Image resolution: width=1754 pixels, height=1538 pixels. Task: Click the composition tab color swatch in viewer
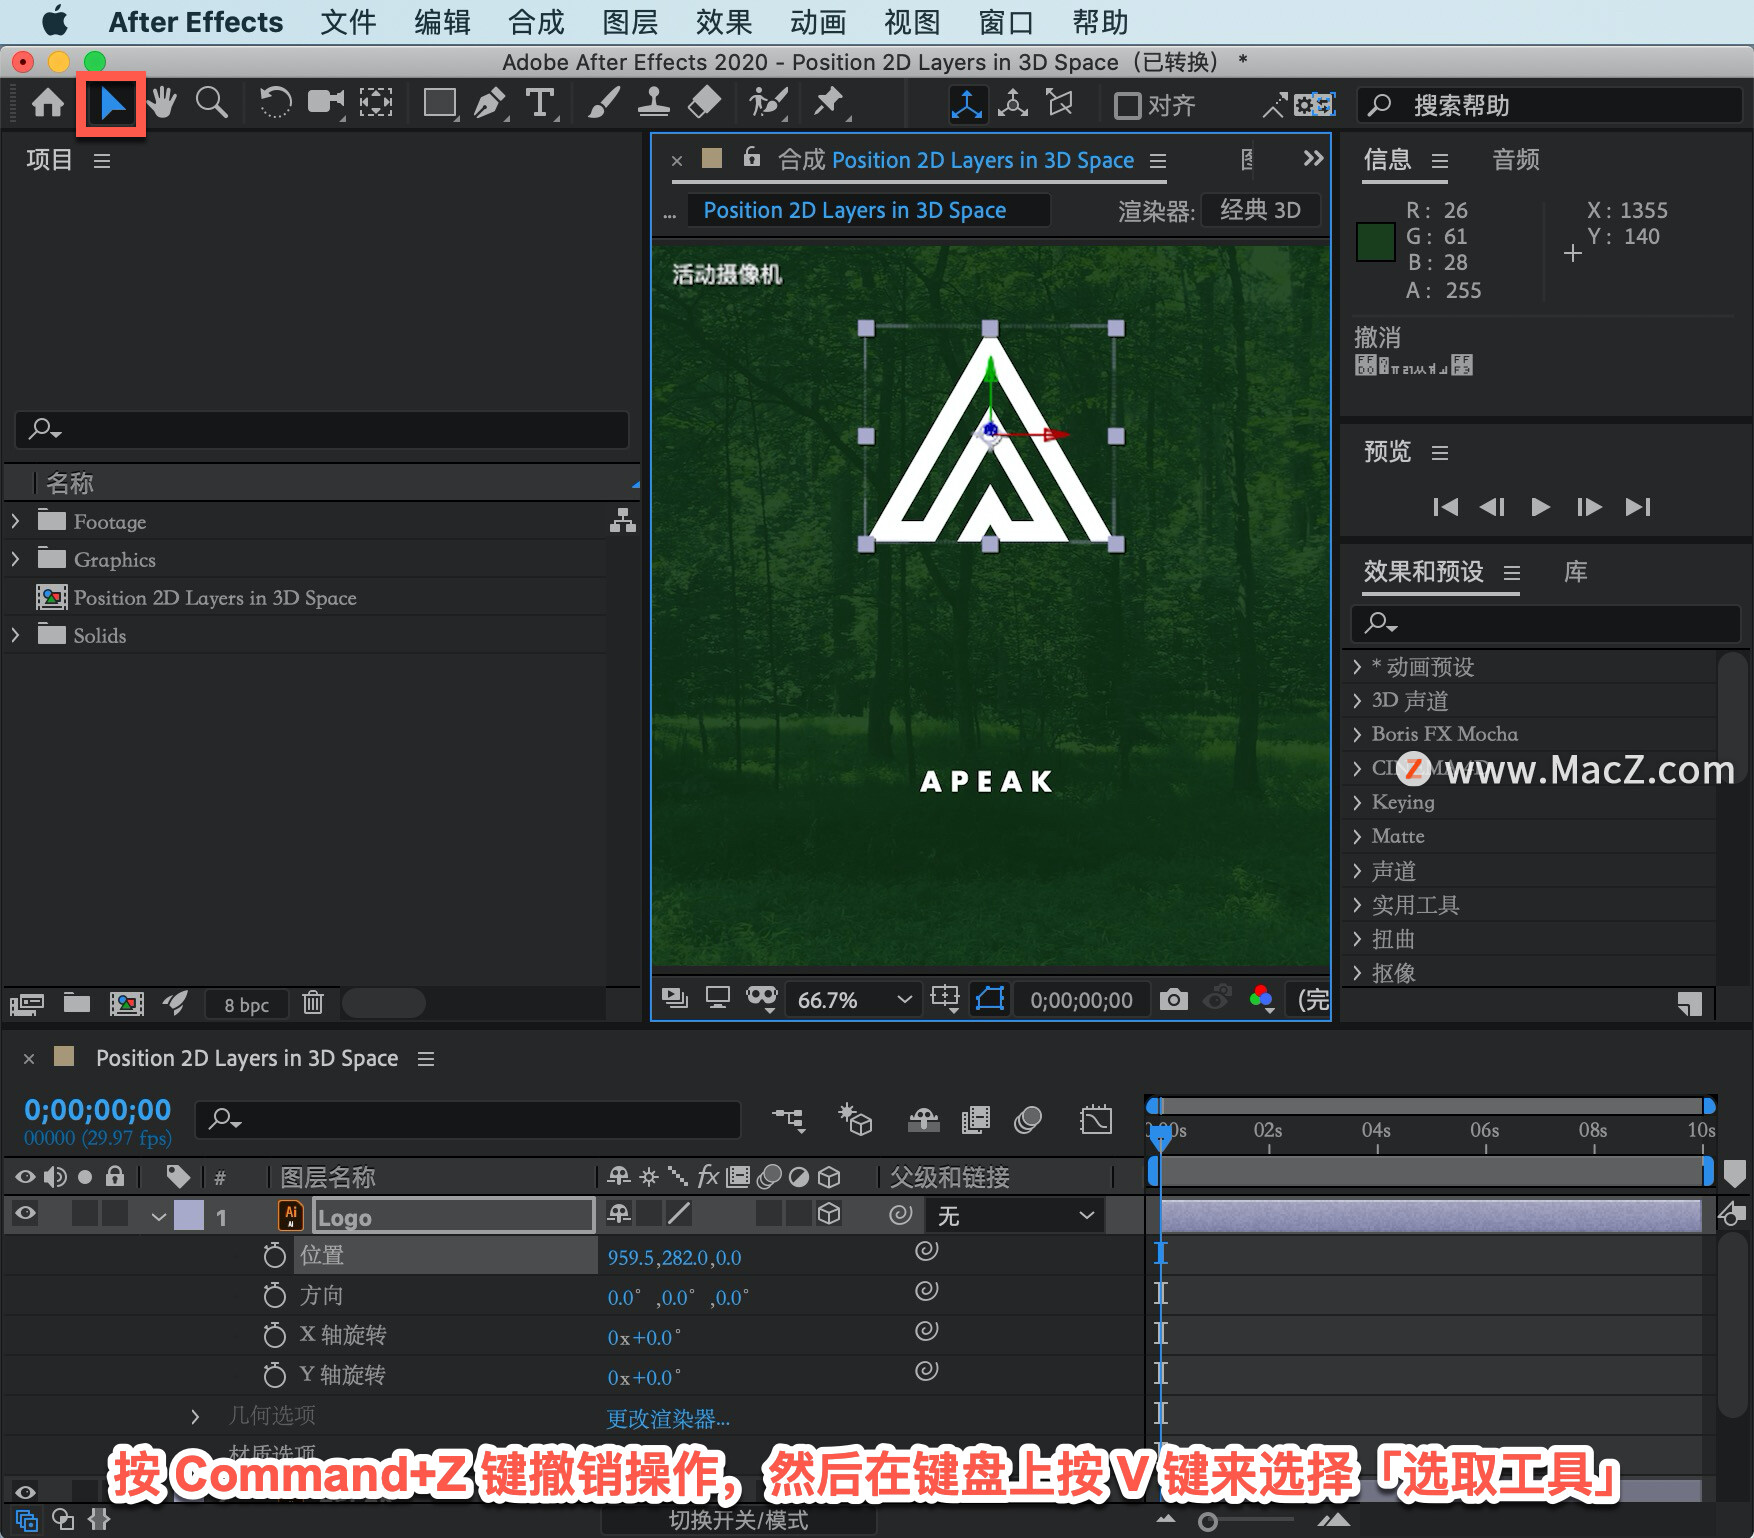(x=712, y=158)
